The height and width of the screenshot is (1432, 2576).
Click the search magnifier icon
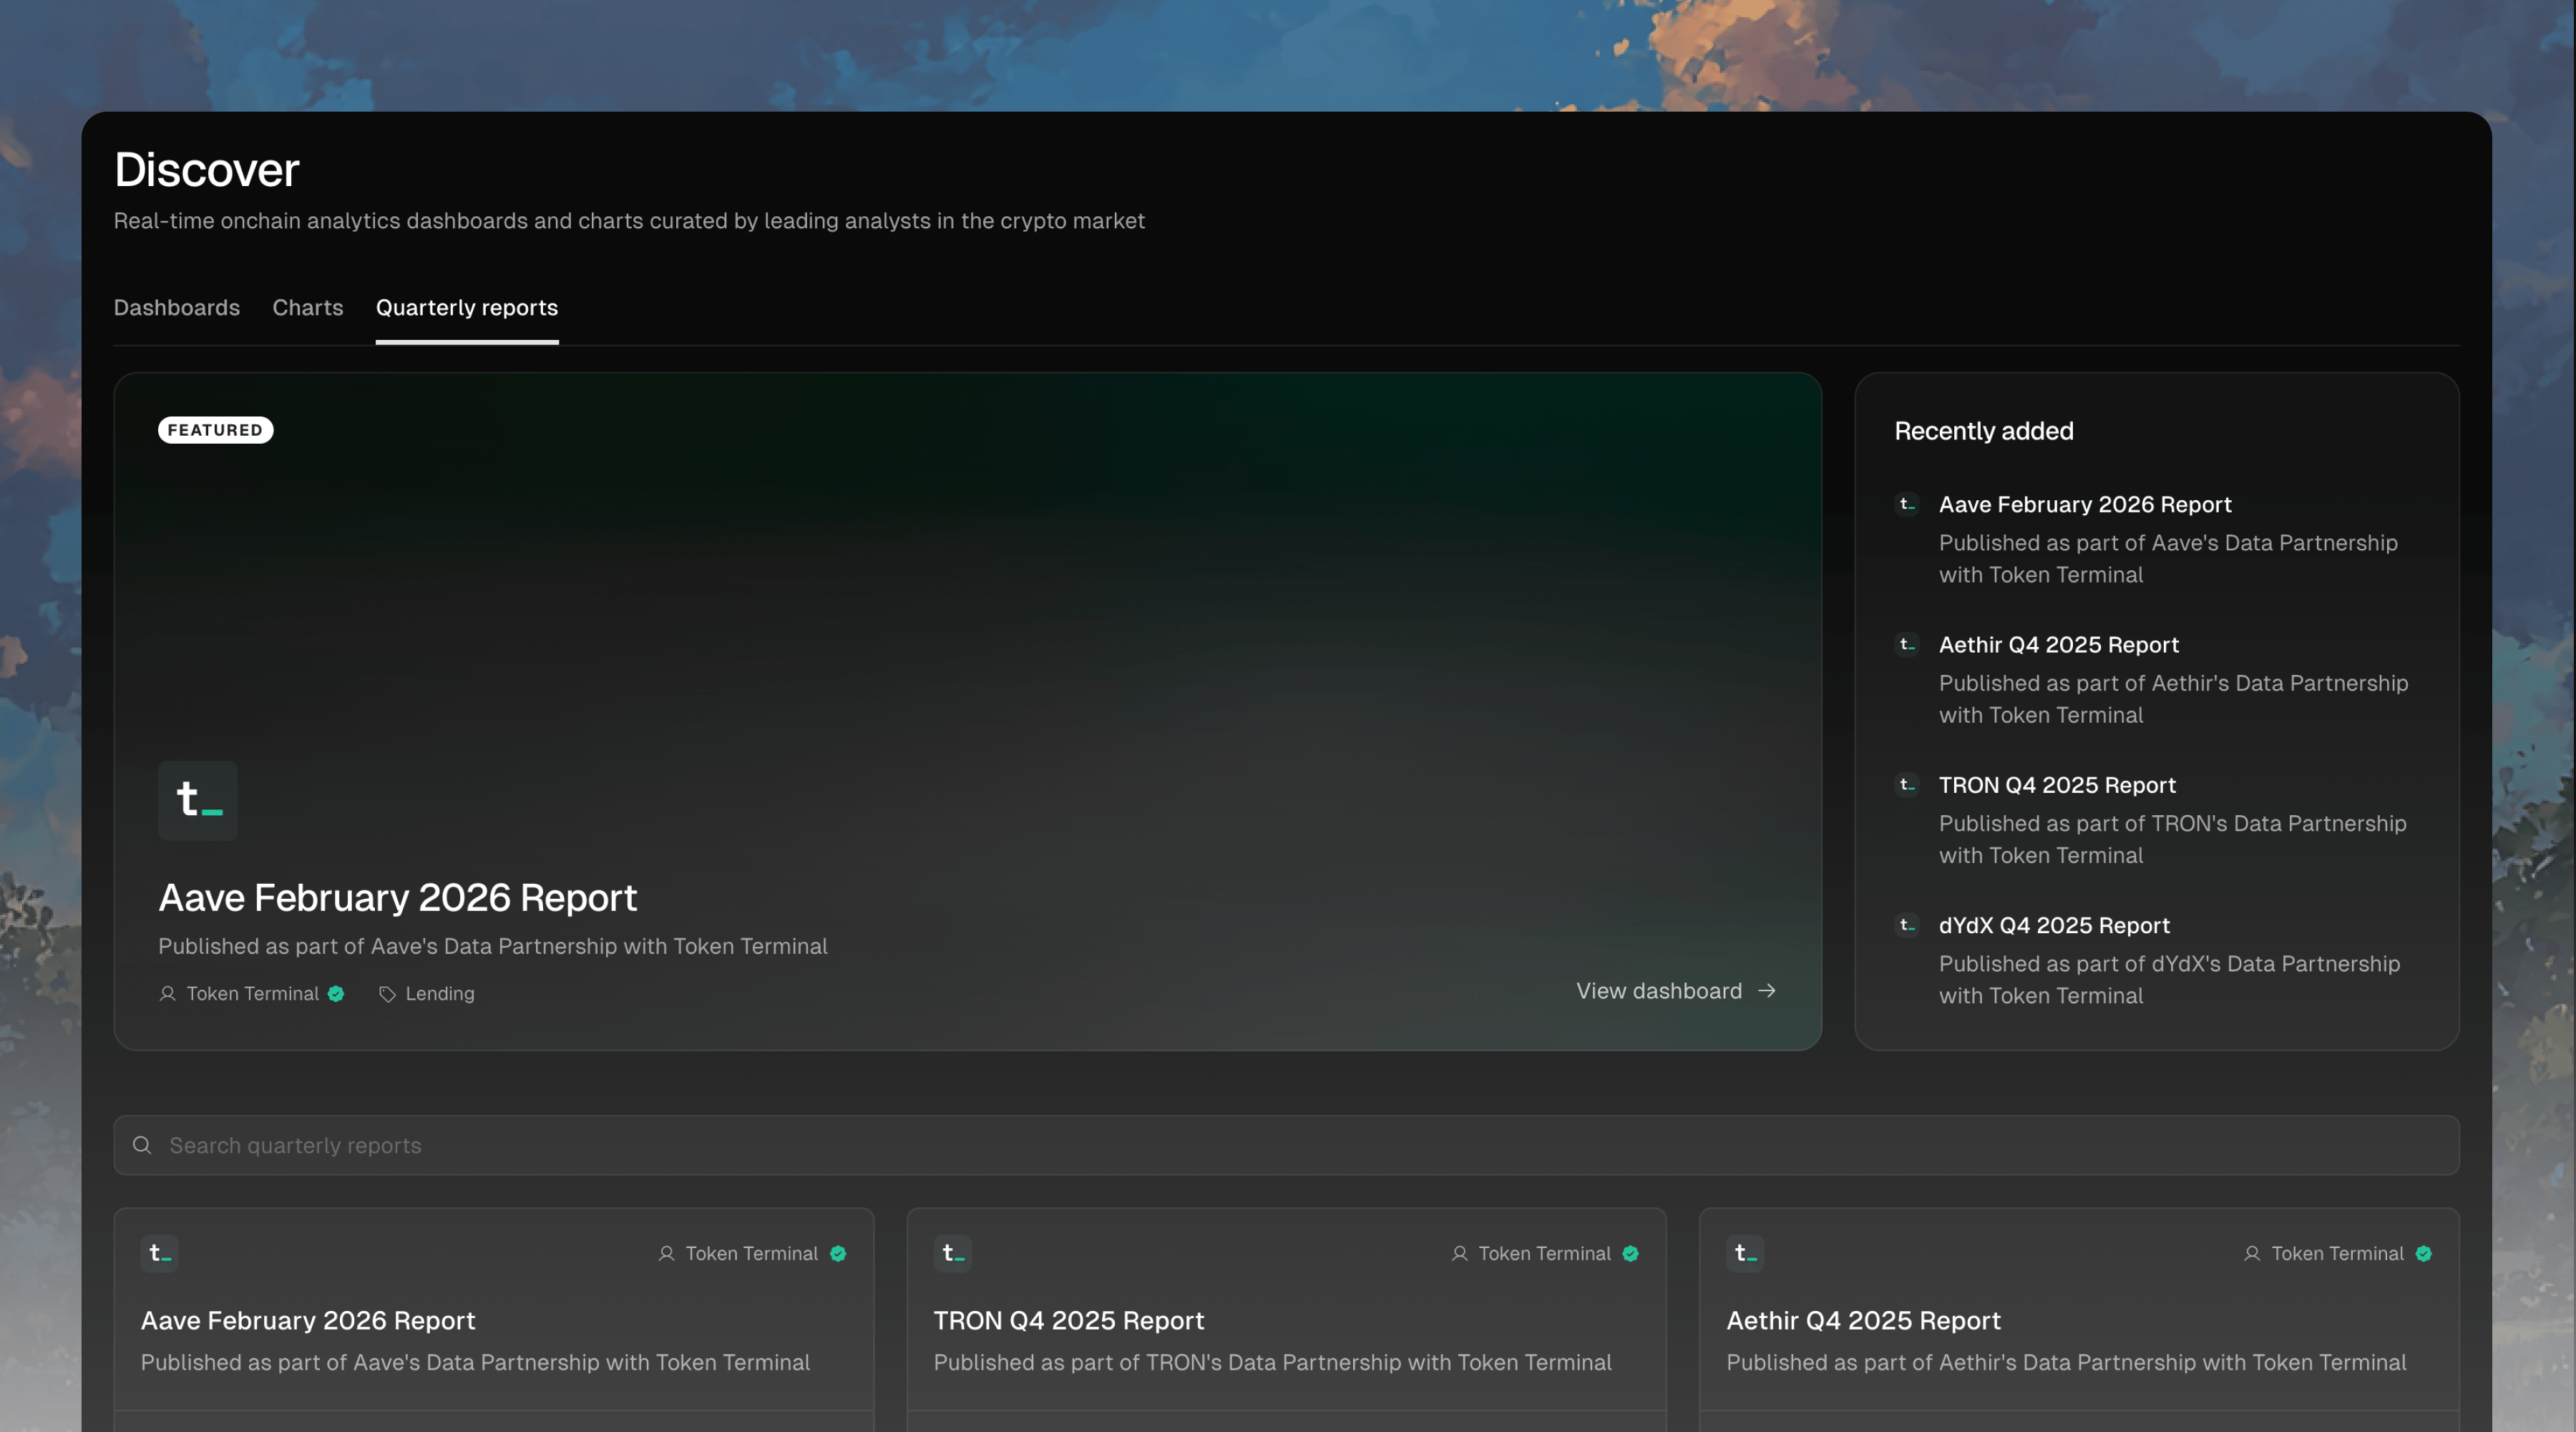point(142,1145)
